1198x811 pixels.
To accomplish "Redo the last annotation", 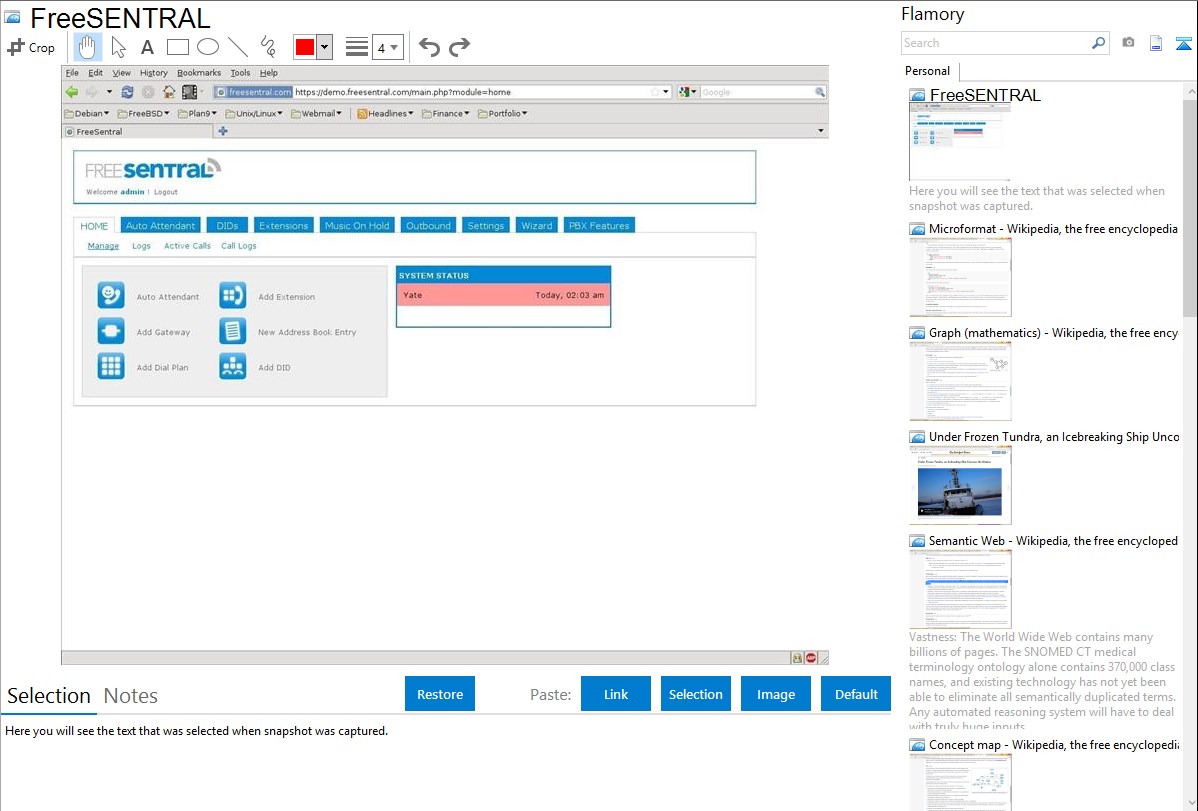I will pyautogui.click(x=459, y=47).
